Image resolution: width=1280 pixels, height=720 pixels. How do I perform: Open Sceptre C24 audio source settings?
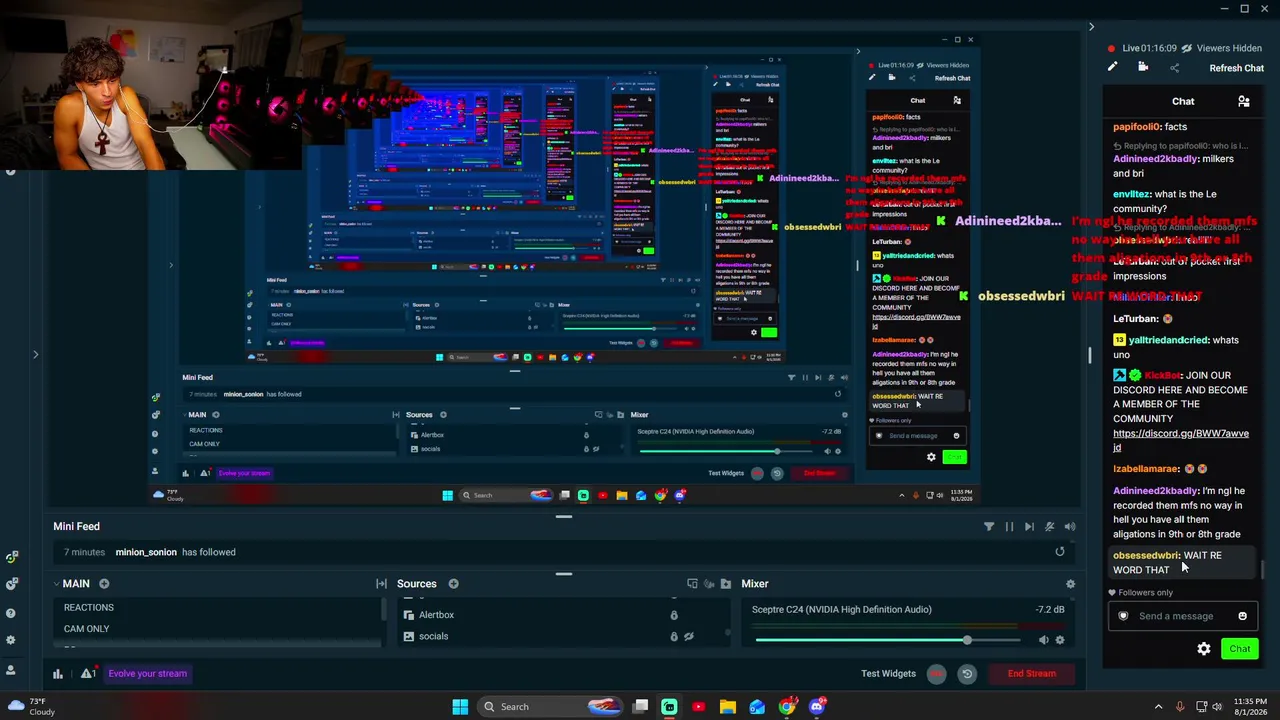pos(1060,640)
